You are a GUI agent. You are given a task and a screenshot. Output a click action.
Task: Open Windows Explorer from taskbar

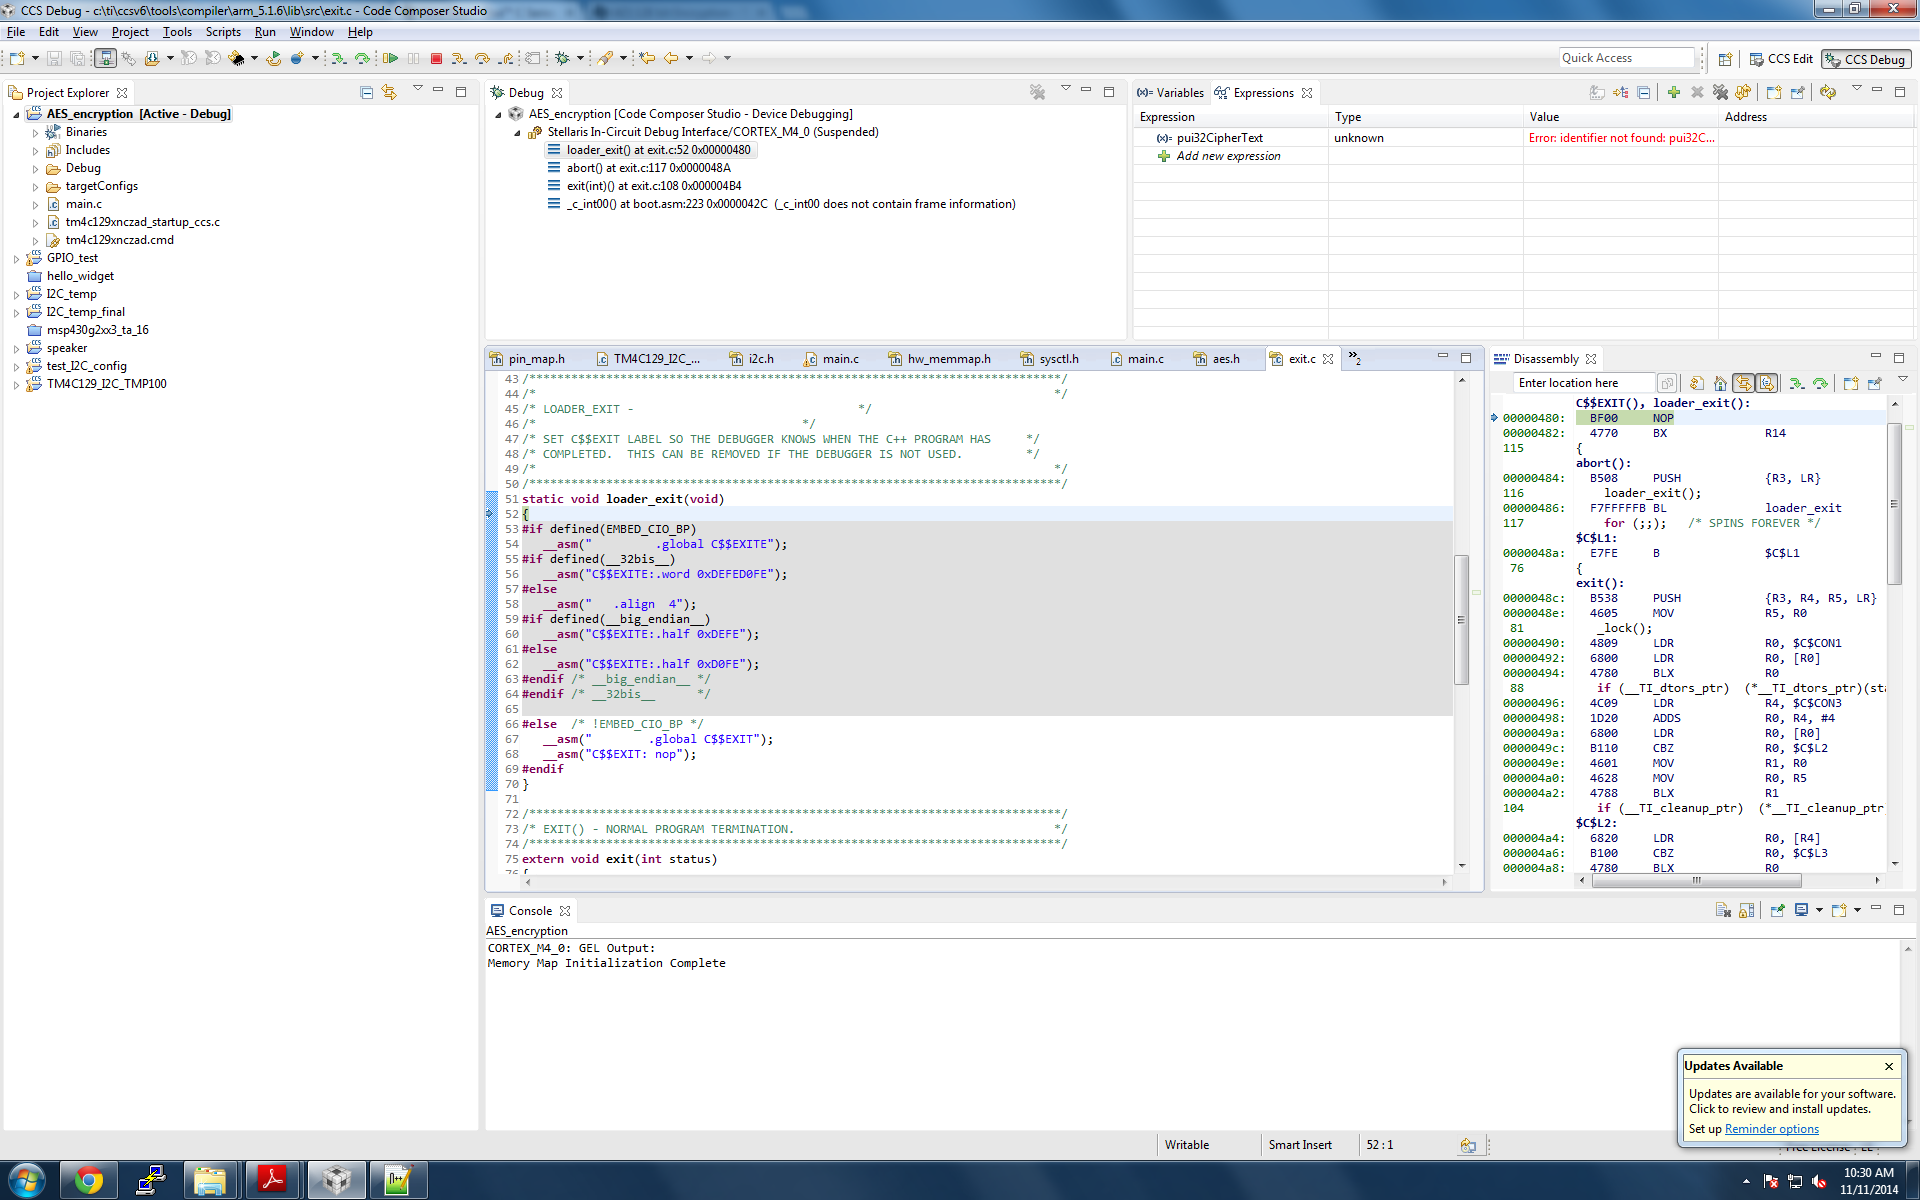pyautogui.click(x=210, y=1181)
